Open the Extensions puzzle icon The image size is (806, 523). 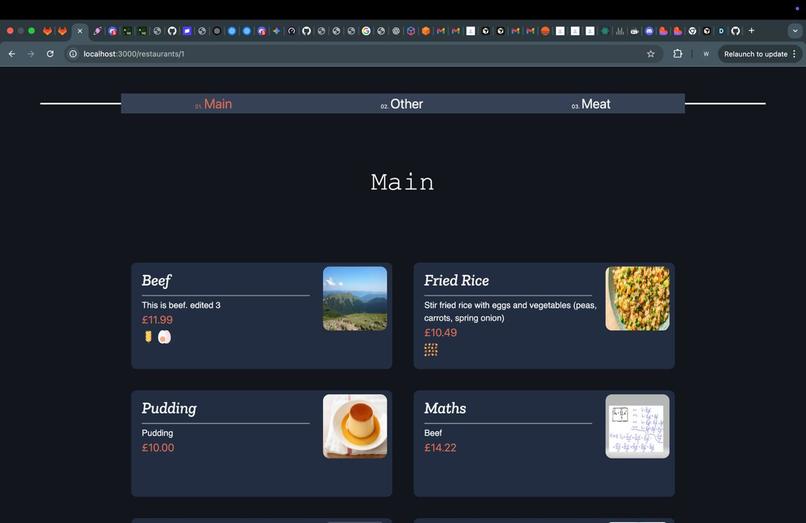pyautogui.click(x=677, y=53)
